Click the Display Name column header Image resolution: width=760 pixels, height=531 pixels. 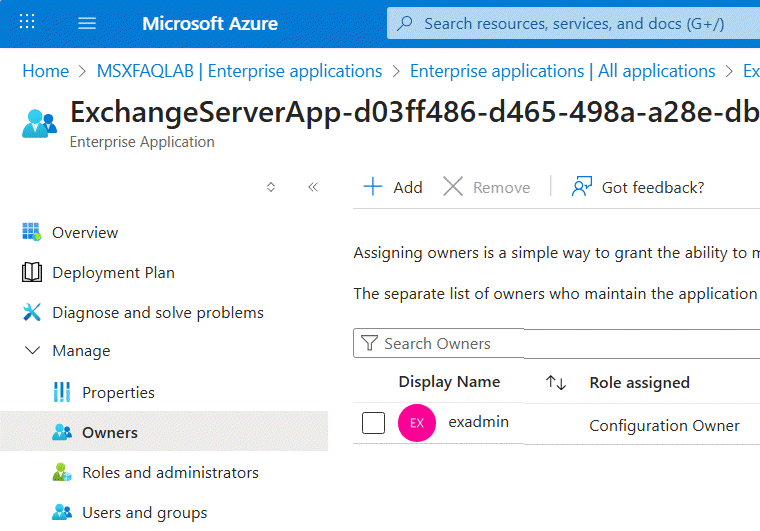pyautogui.click(x=449, y=382)
